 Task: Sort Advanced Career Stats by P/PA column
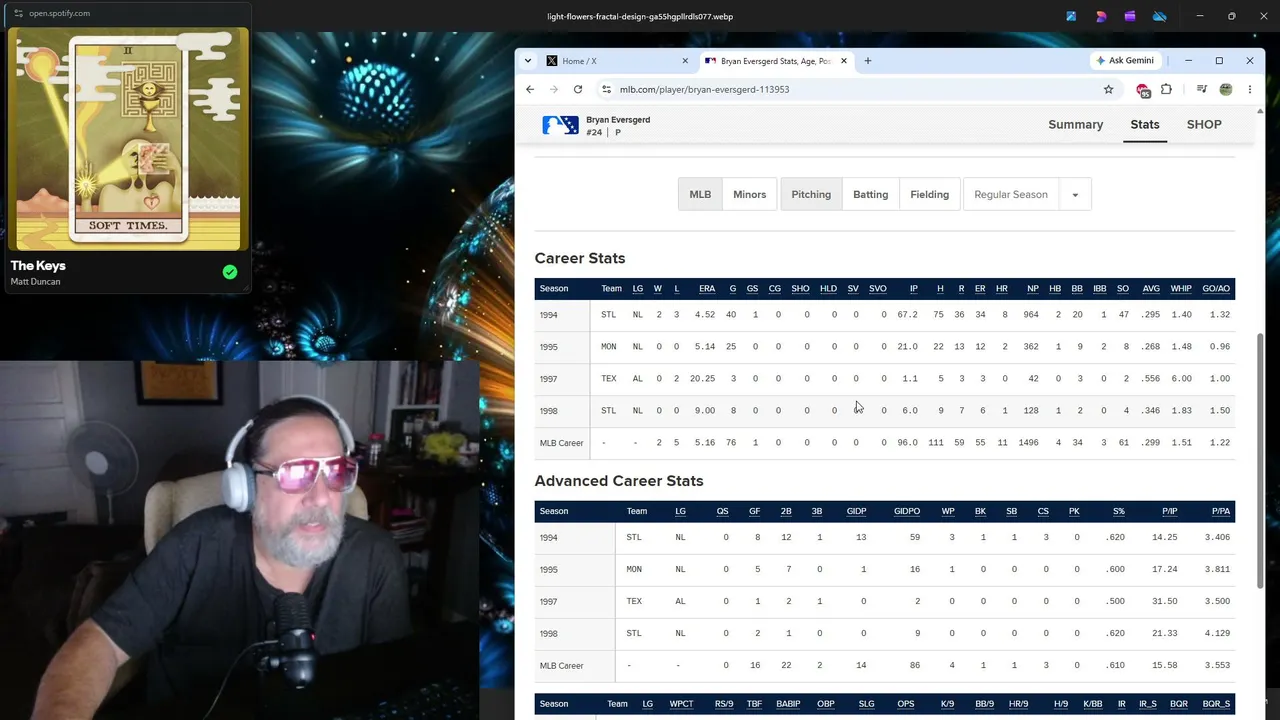1221,511
